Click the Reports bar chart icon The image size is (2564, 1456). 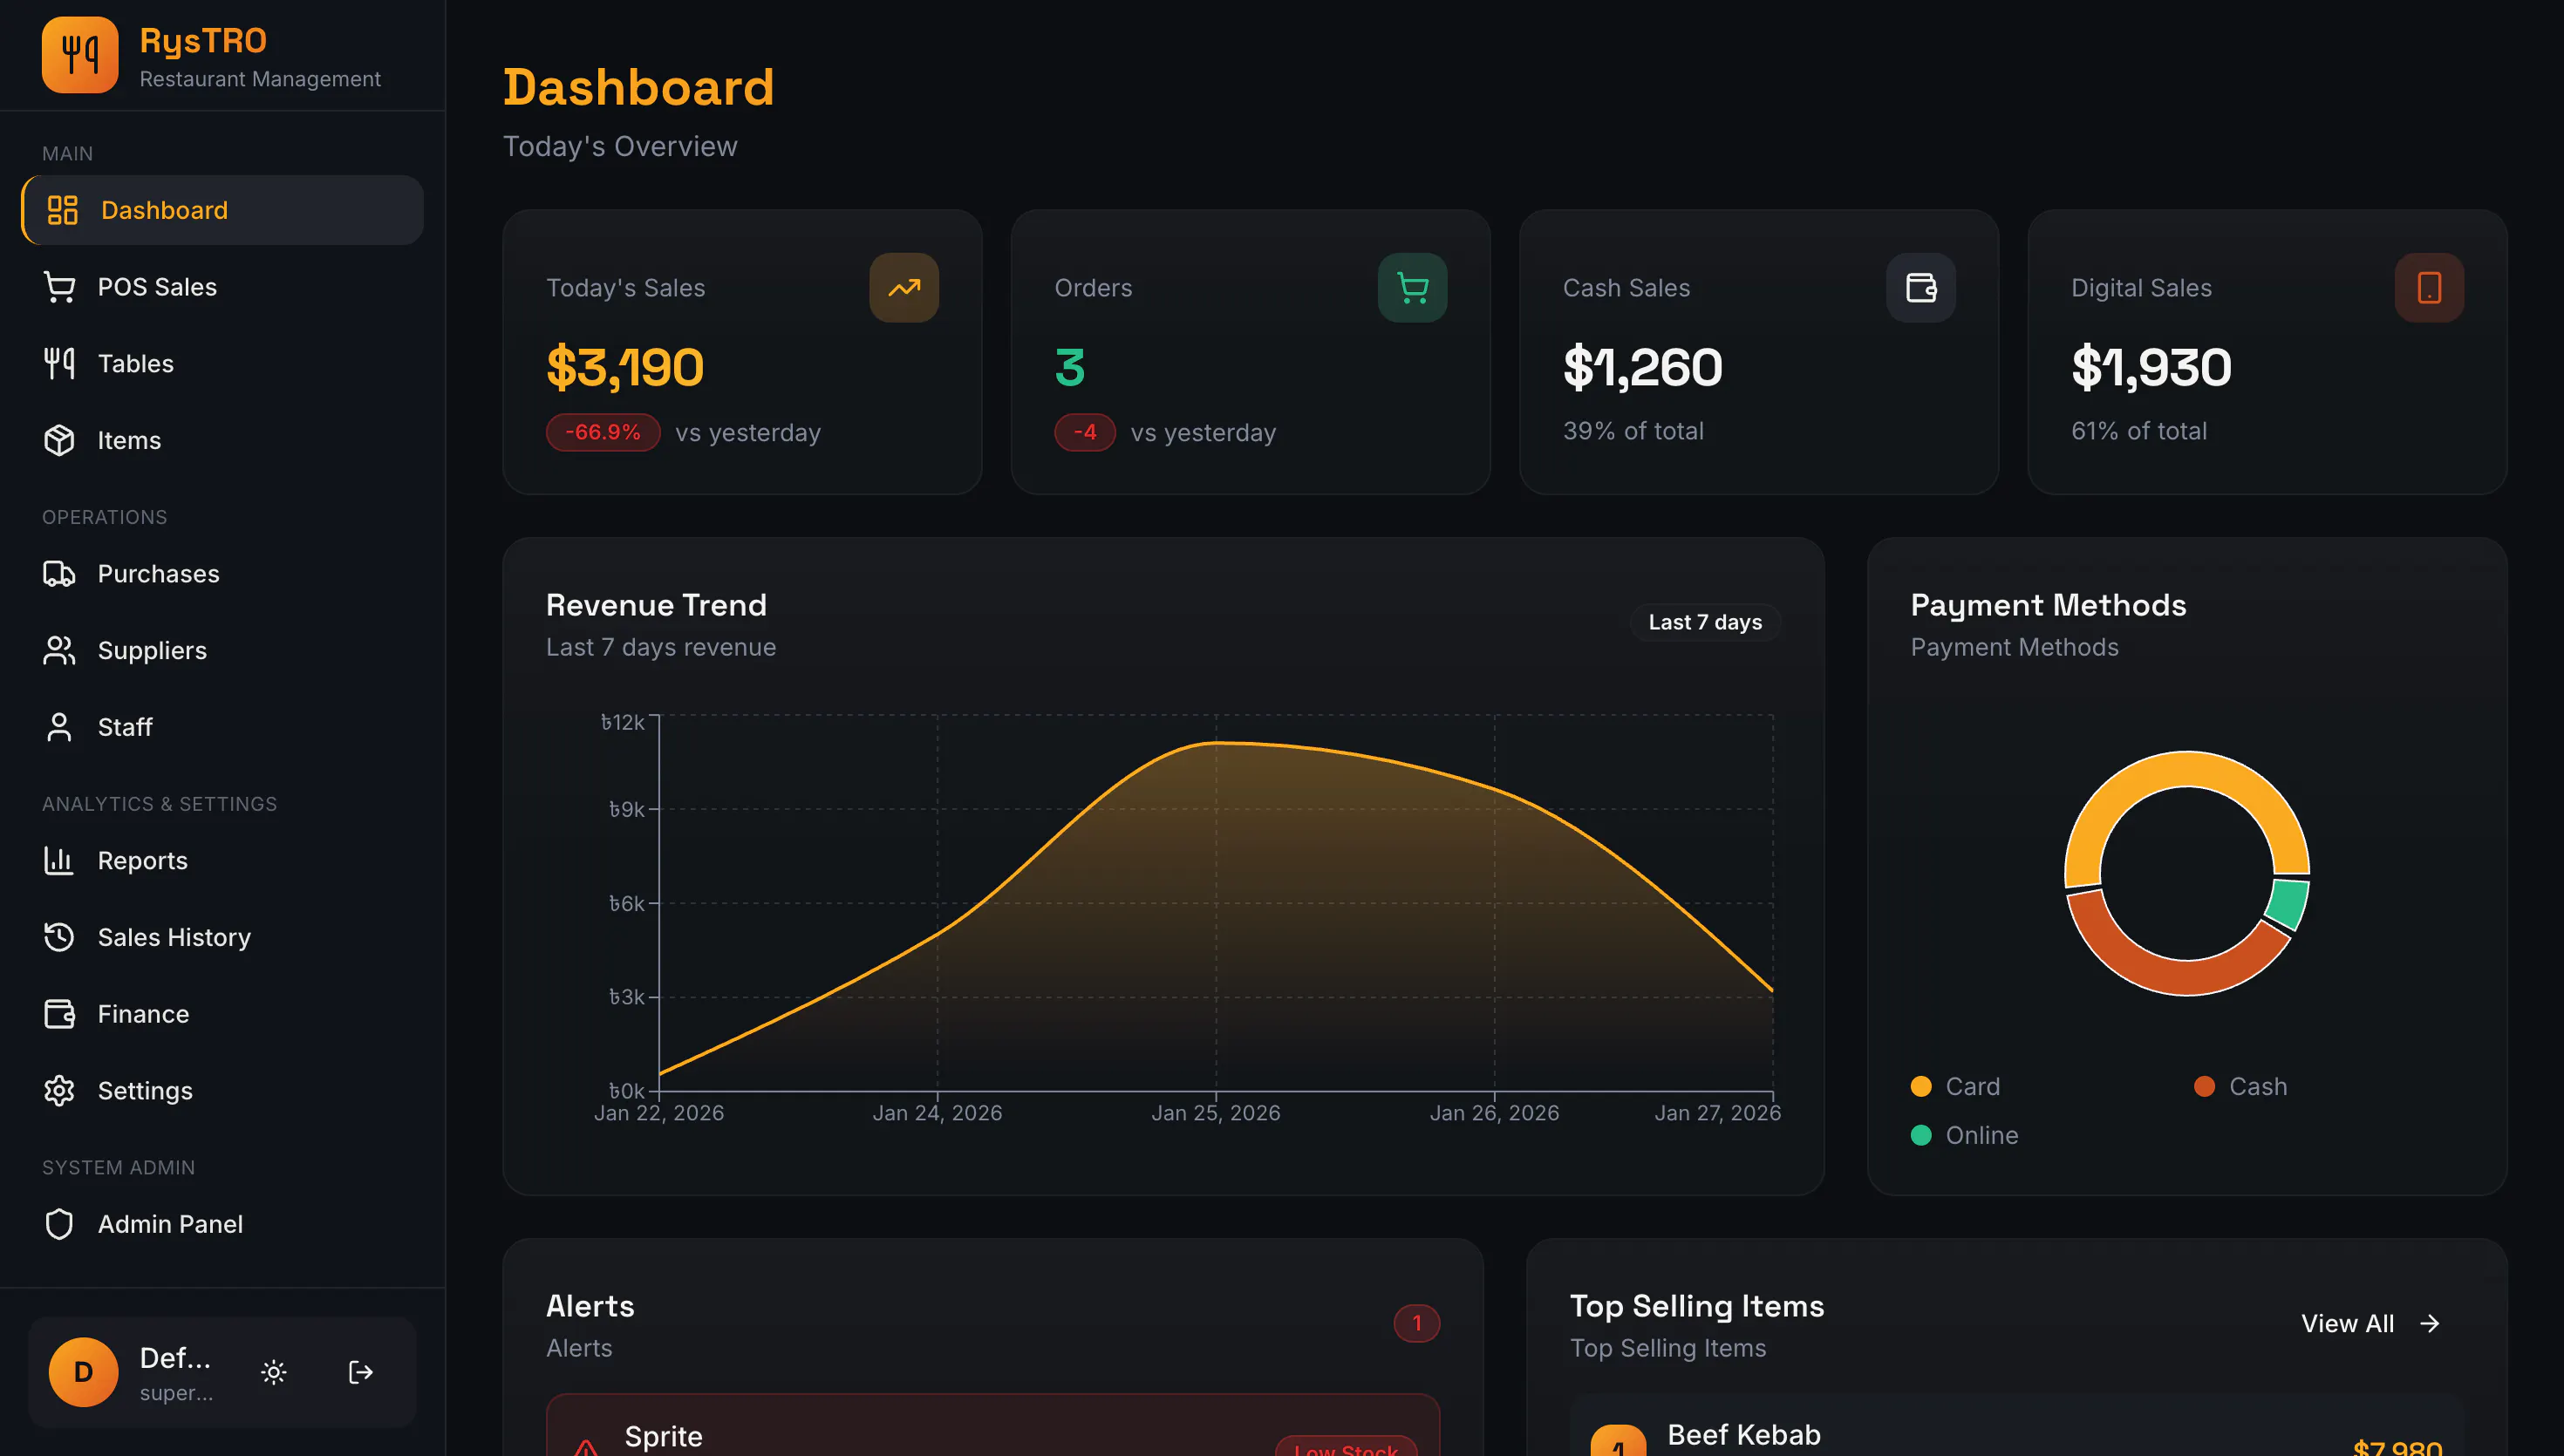59,861
